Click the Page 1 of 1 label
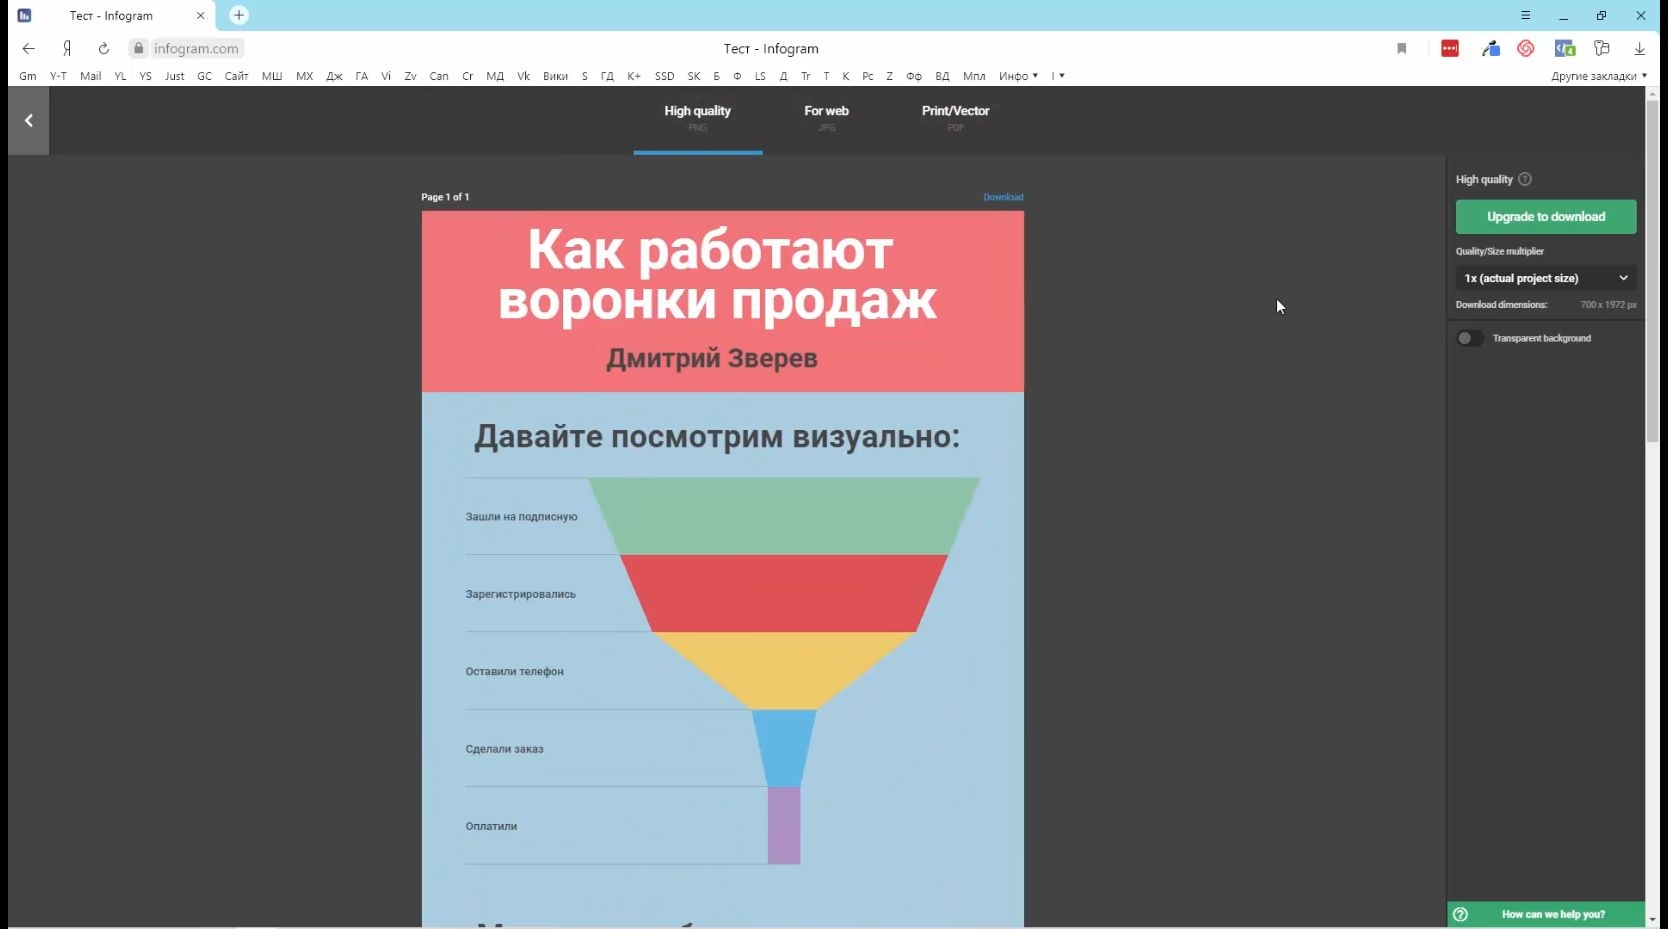The height and width of the screenshot is (929, 1668). pyautogui.click(x=445, y=197)
